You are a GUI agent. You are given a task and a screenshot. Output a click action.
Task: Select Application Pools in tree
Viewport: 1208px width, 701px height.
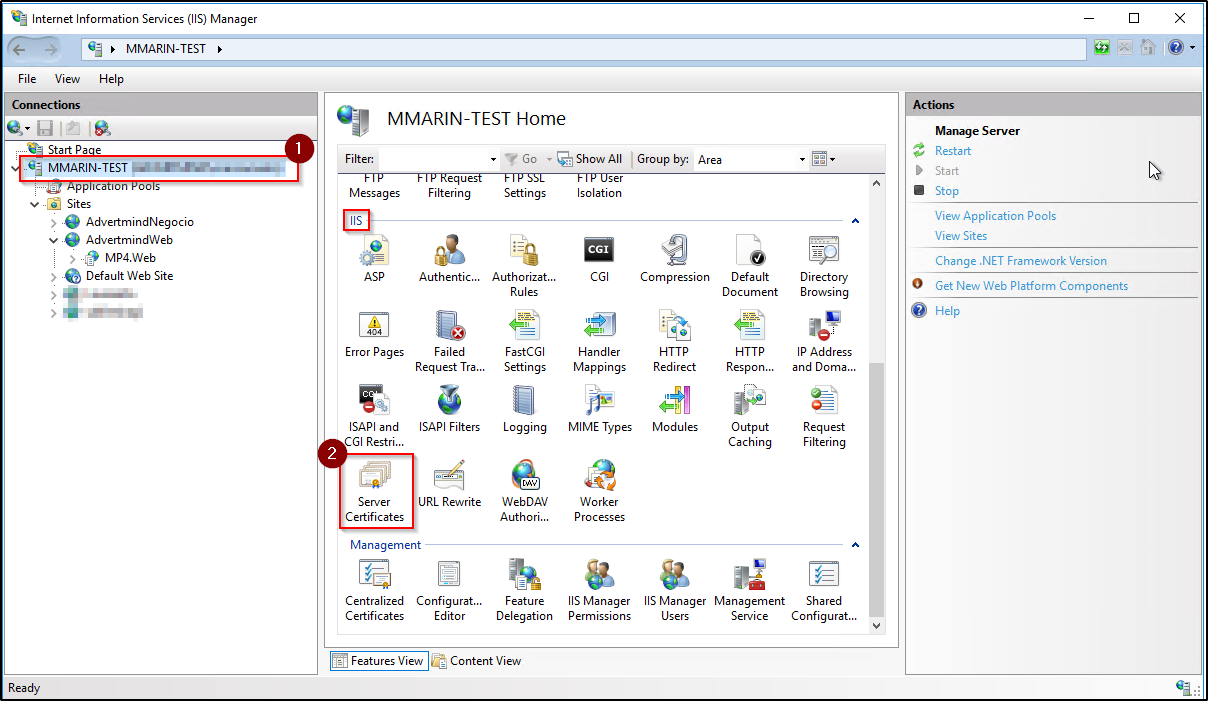tap(113, 186)
